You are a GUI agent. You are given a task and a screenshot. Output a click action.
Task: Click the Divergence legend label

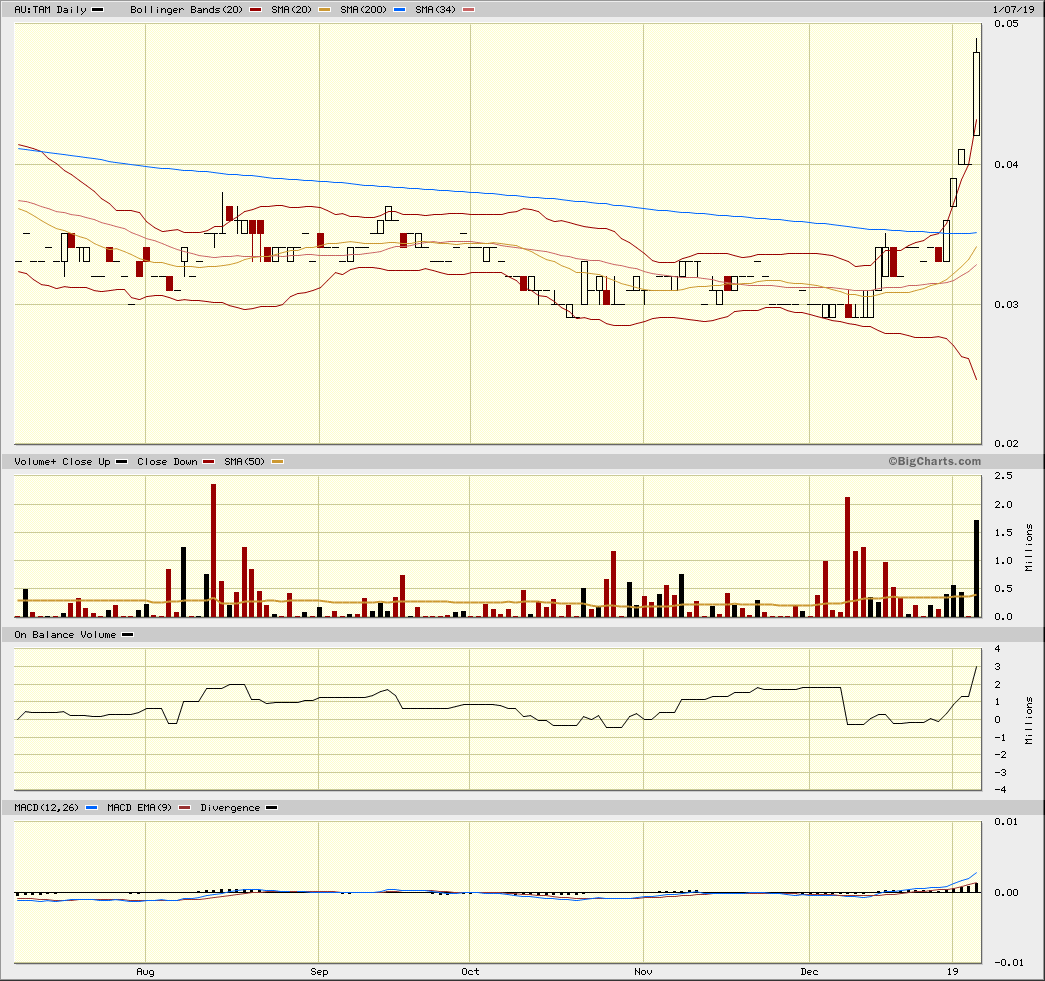(230, 807)
